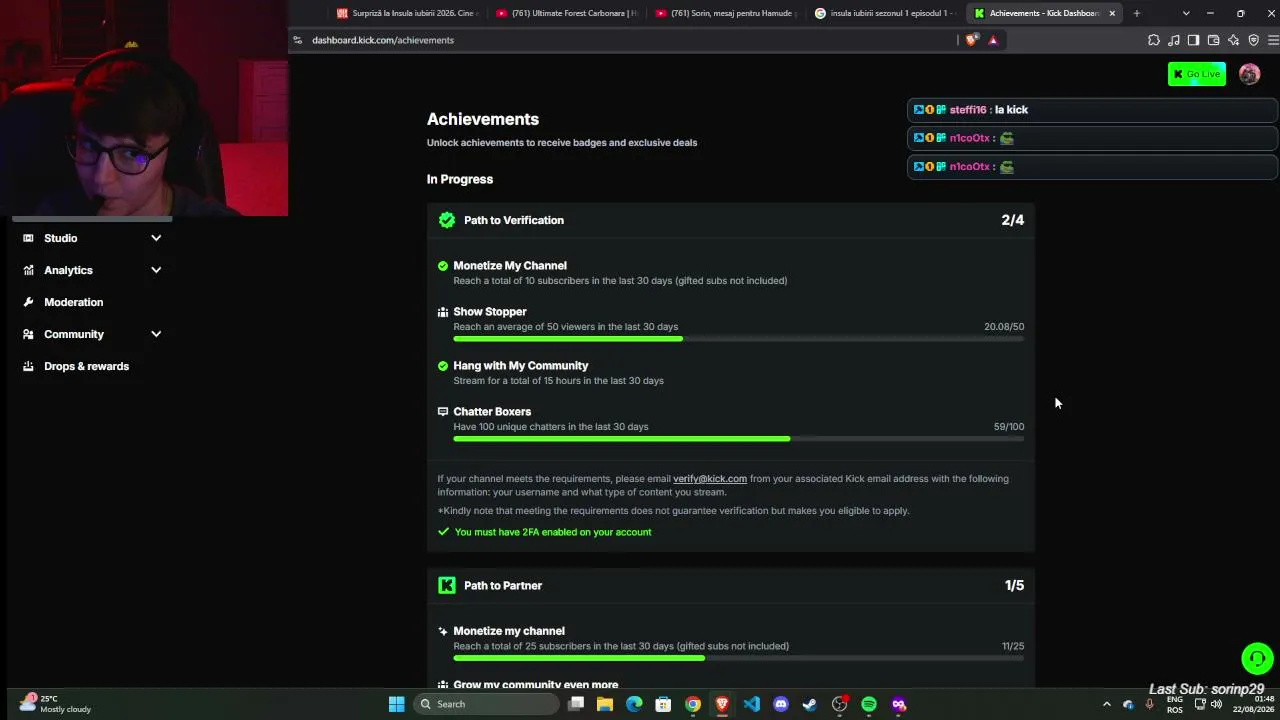
Task: Click the Moderation wrench icon
Action: point(28,302)
